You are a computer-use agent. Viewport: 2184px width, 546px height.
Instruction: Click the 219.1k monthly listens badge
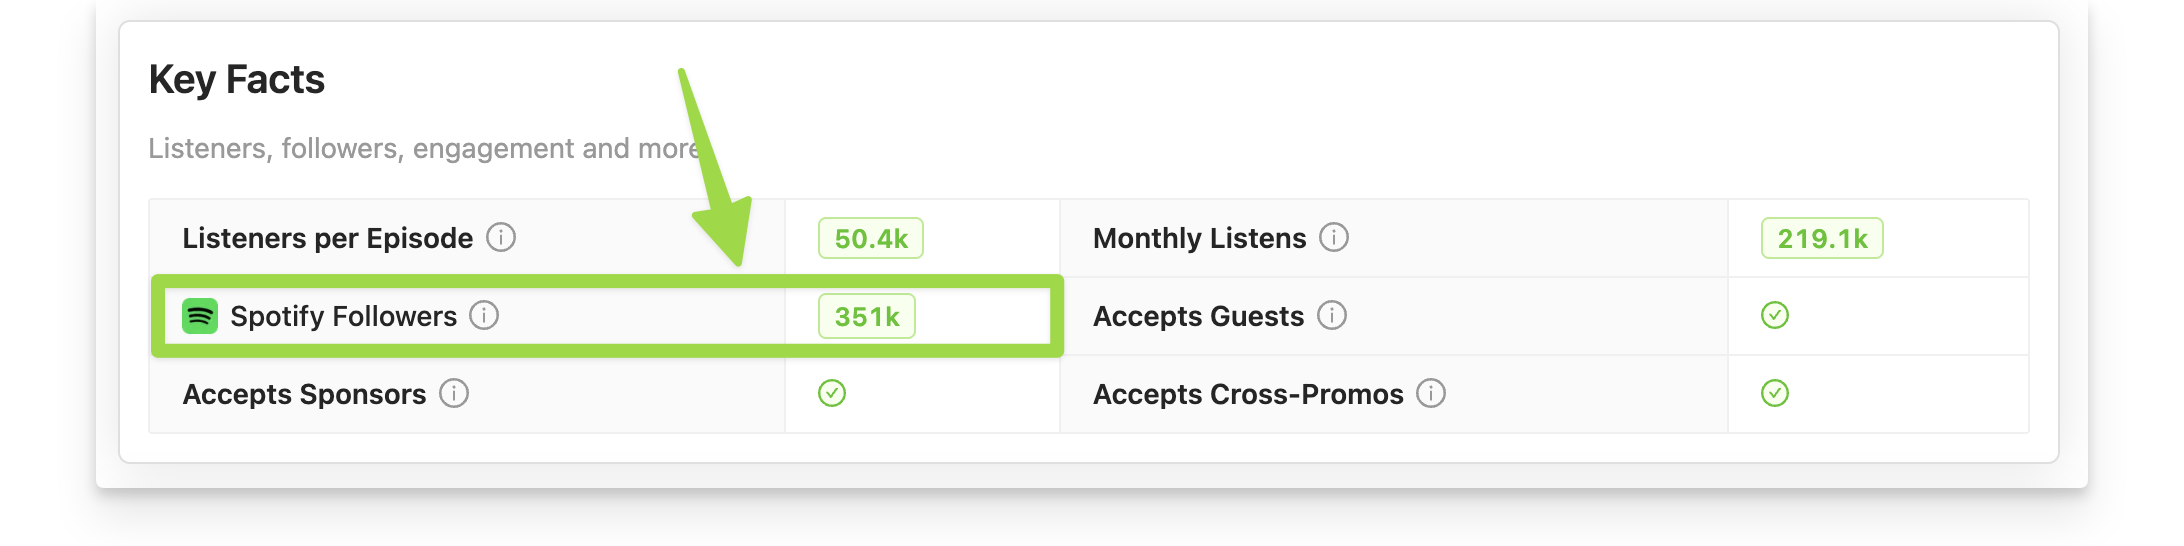point(1822,239)
